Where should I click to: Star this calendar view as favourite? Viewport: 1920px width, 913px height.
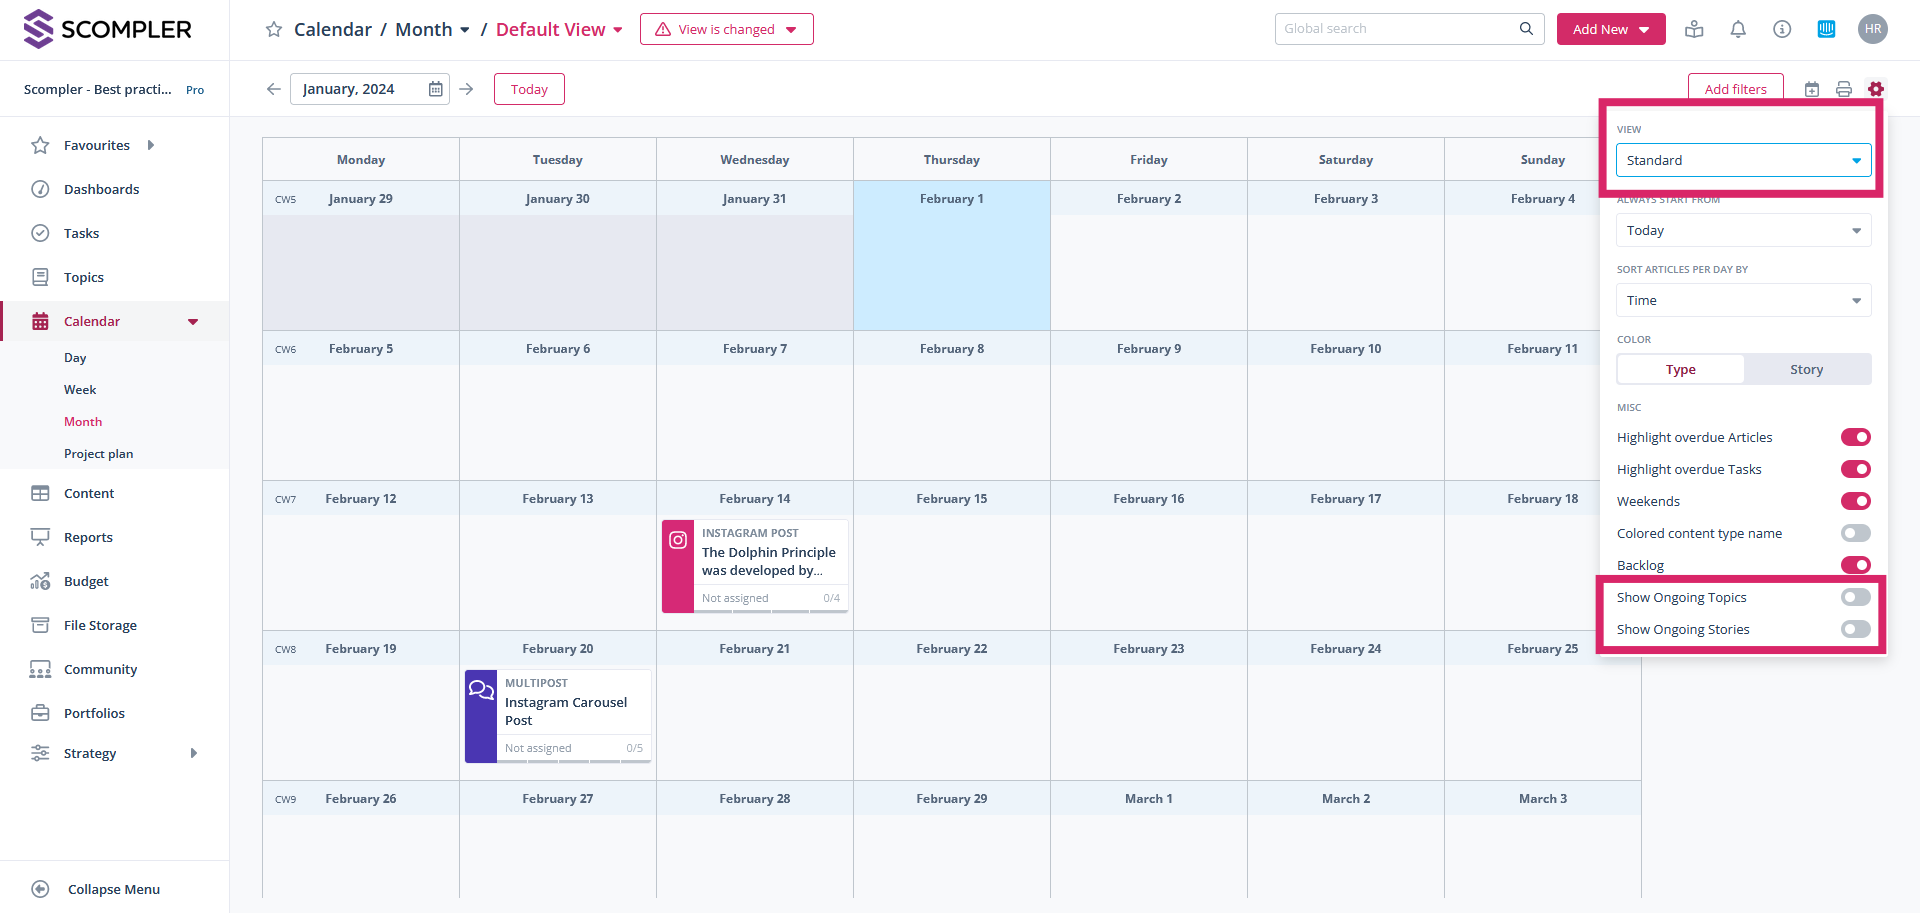pos(273,29)
